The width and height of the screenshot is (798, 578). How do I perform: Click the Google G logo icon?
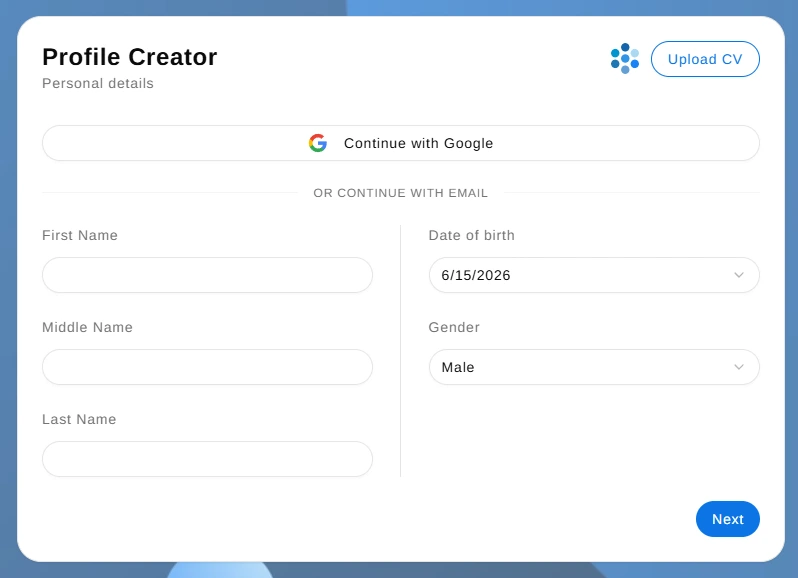[x=318, y=143]
